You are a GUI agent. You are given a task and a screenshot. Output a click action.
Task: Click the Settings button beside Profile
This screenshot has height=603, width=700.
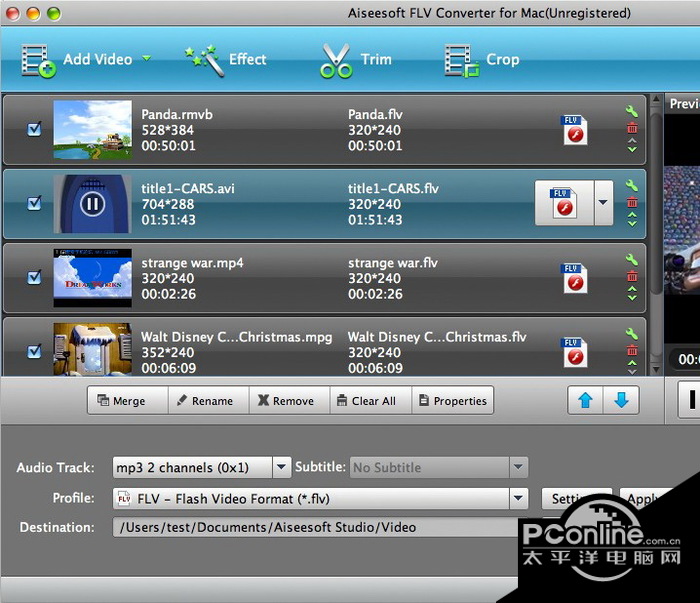click(576, 498)
